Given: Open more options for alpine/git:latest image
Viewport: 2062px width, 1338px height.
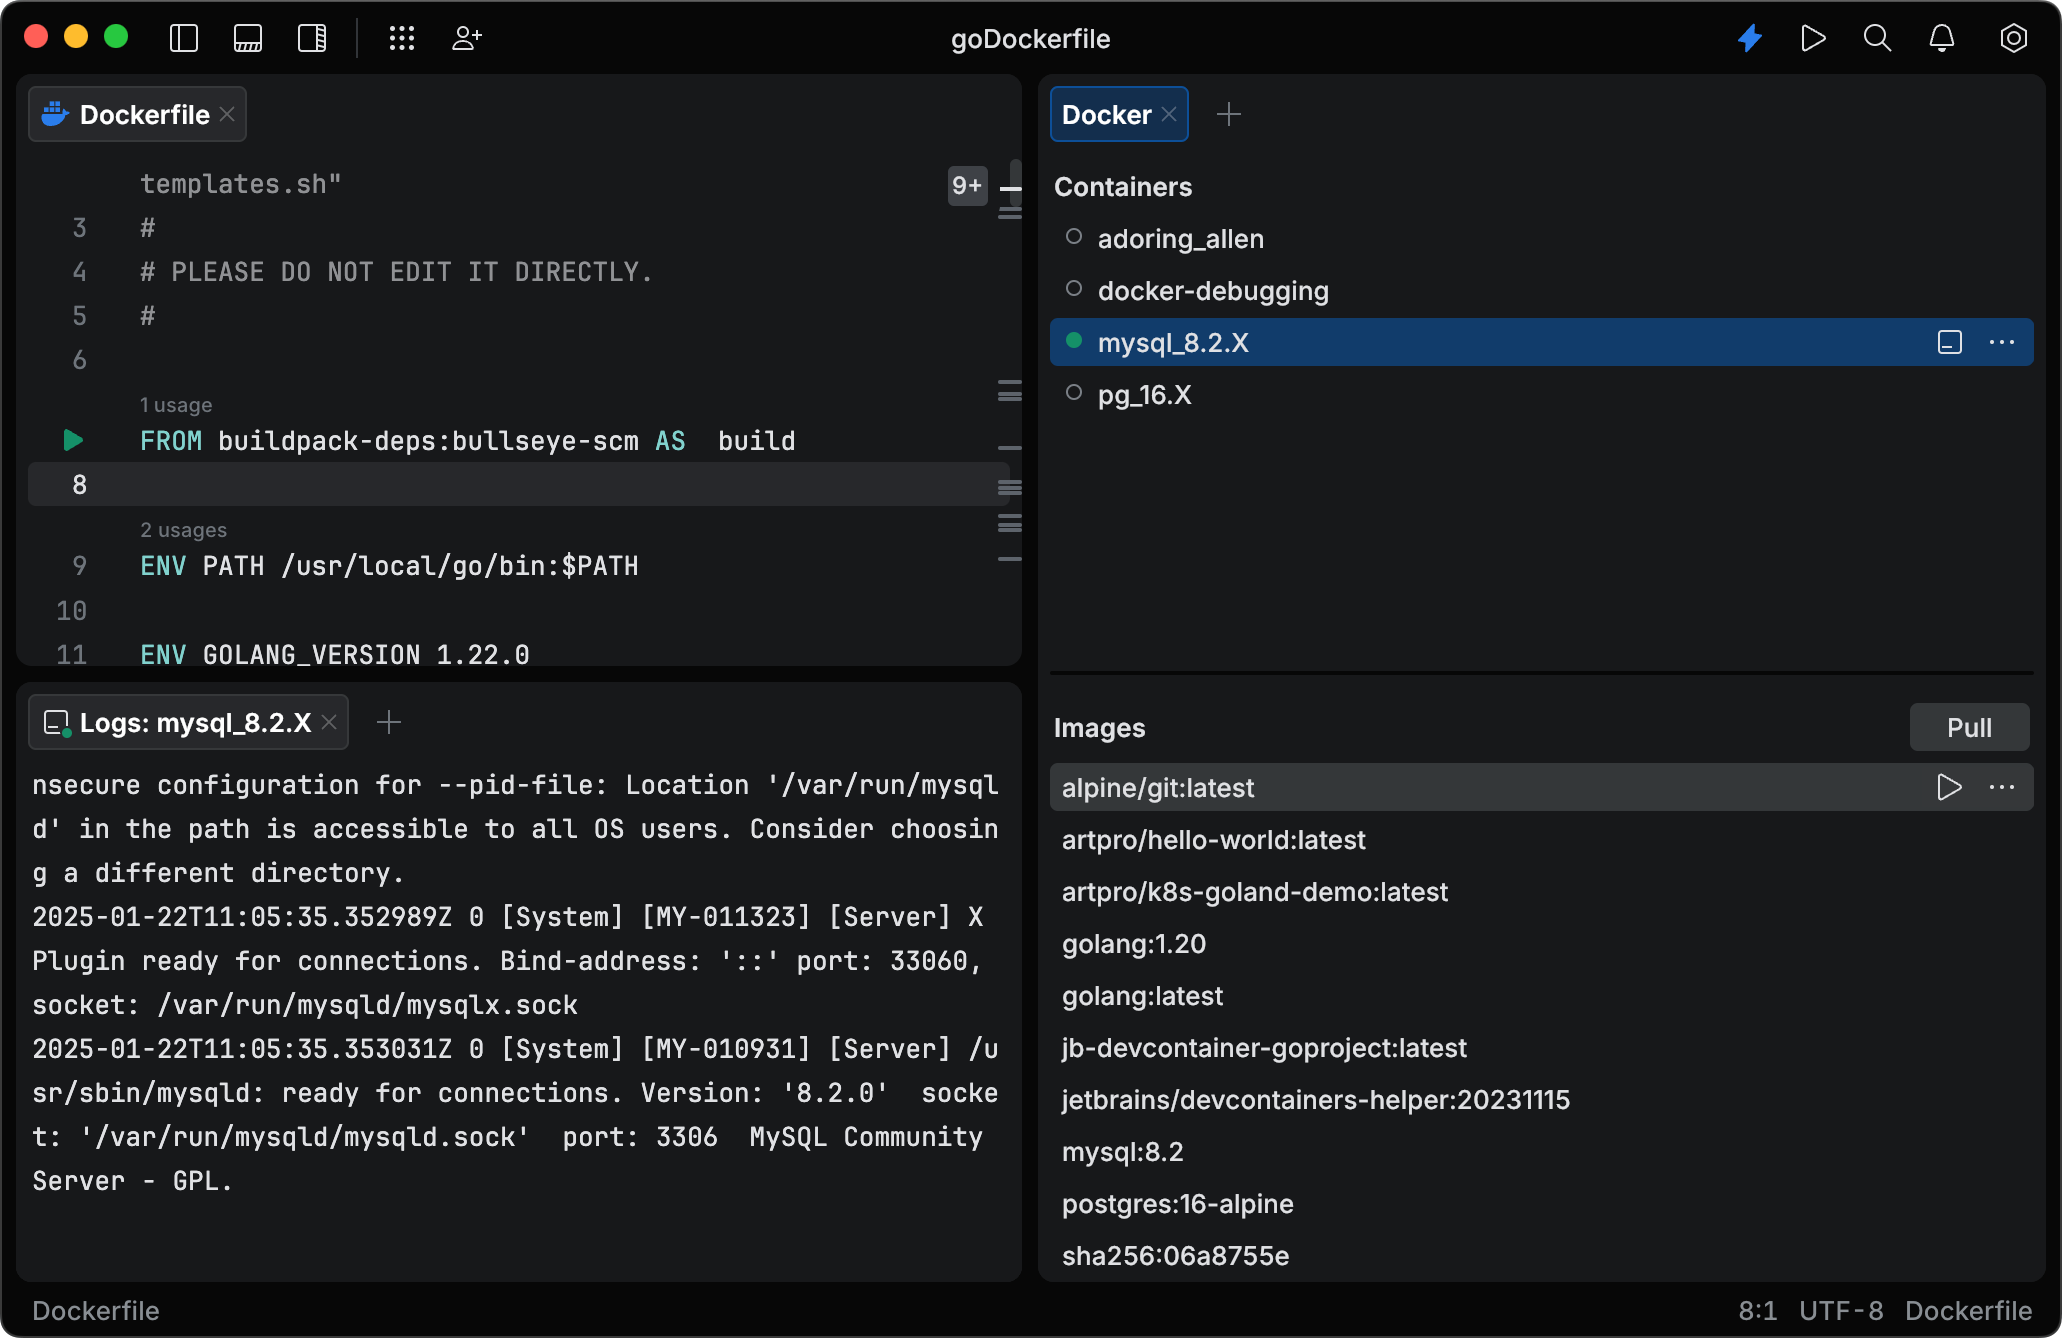Looking at the screenshot, I should (2002, 787).
